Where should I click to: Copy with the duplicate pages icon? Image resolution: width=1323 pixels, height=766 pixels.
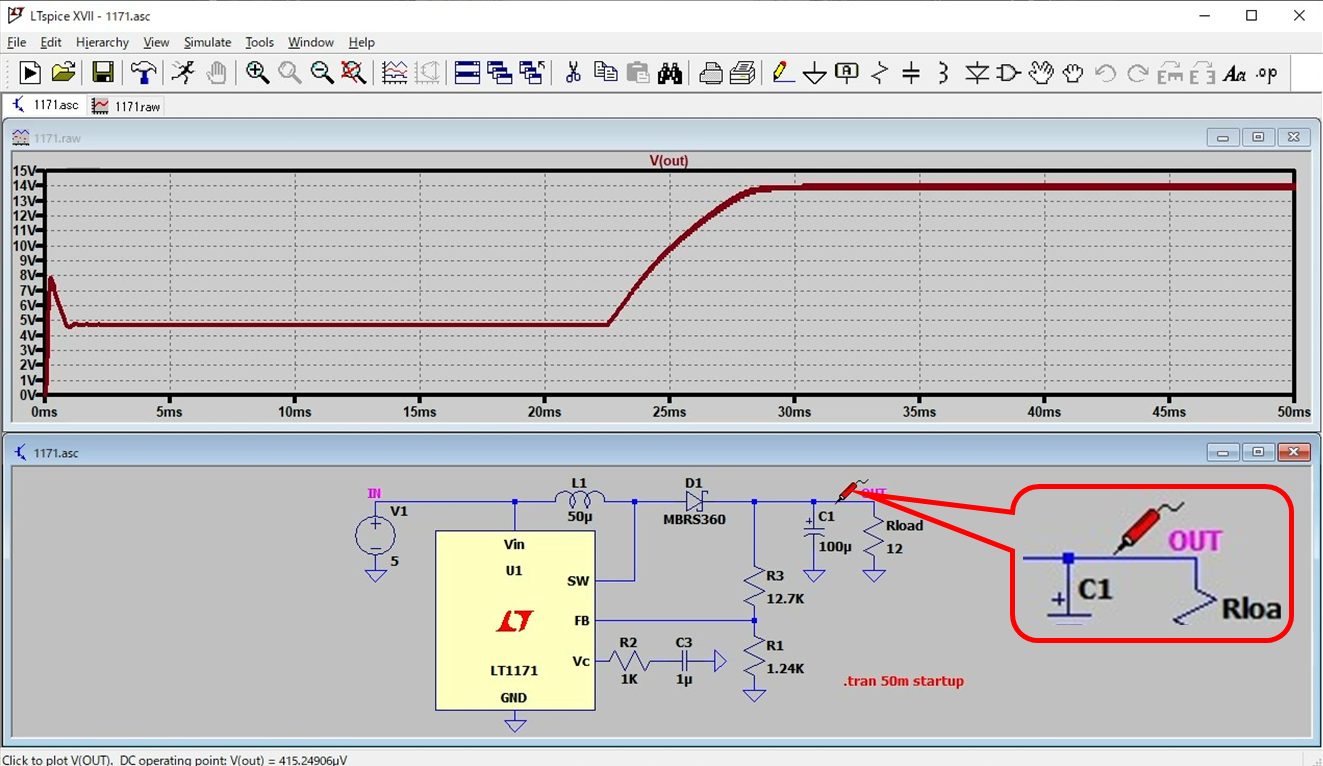[605, 72]
